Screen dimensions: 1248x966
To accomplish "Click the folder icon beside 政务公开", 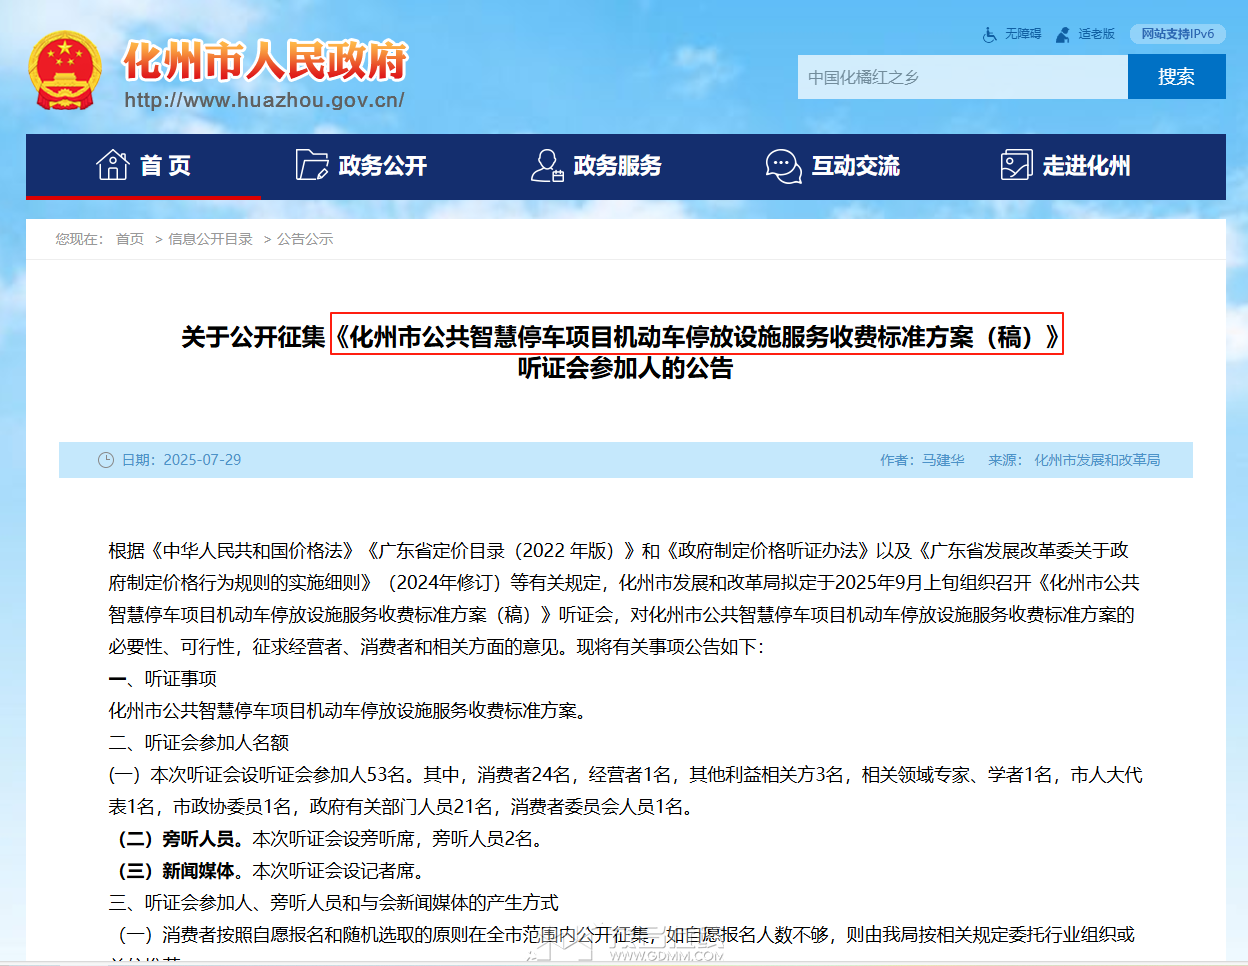I will (312, 165).
